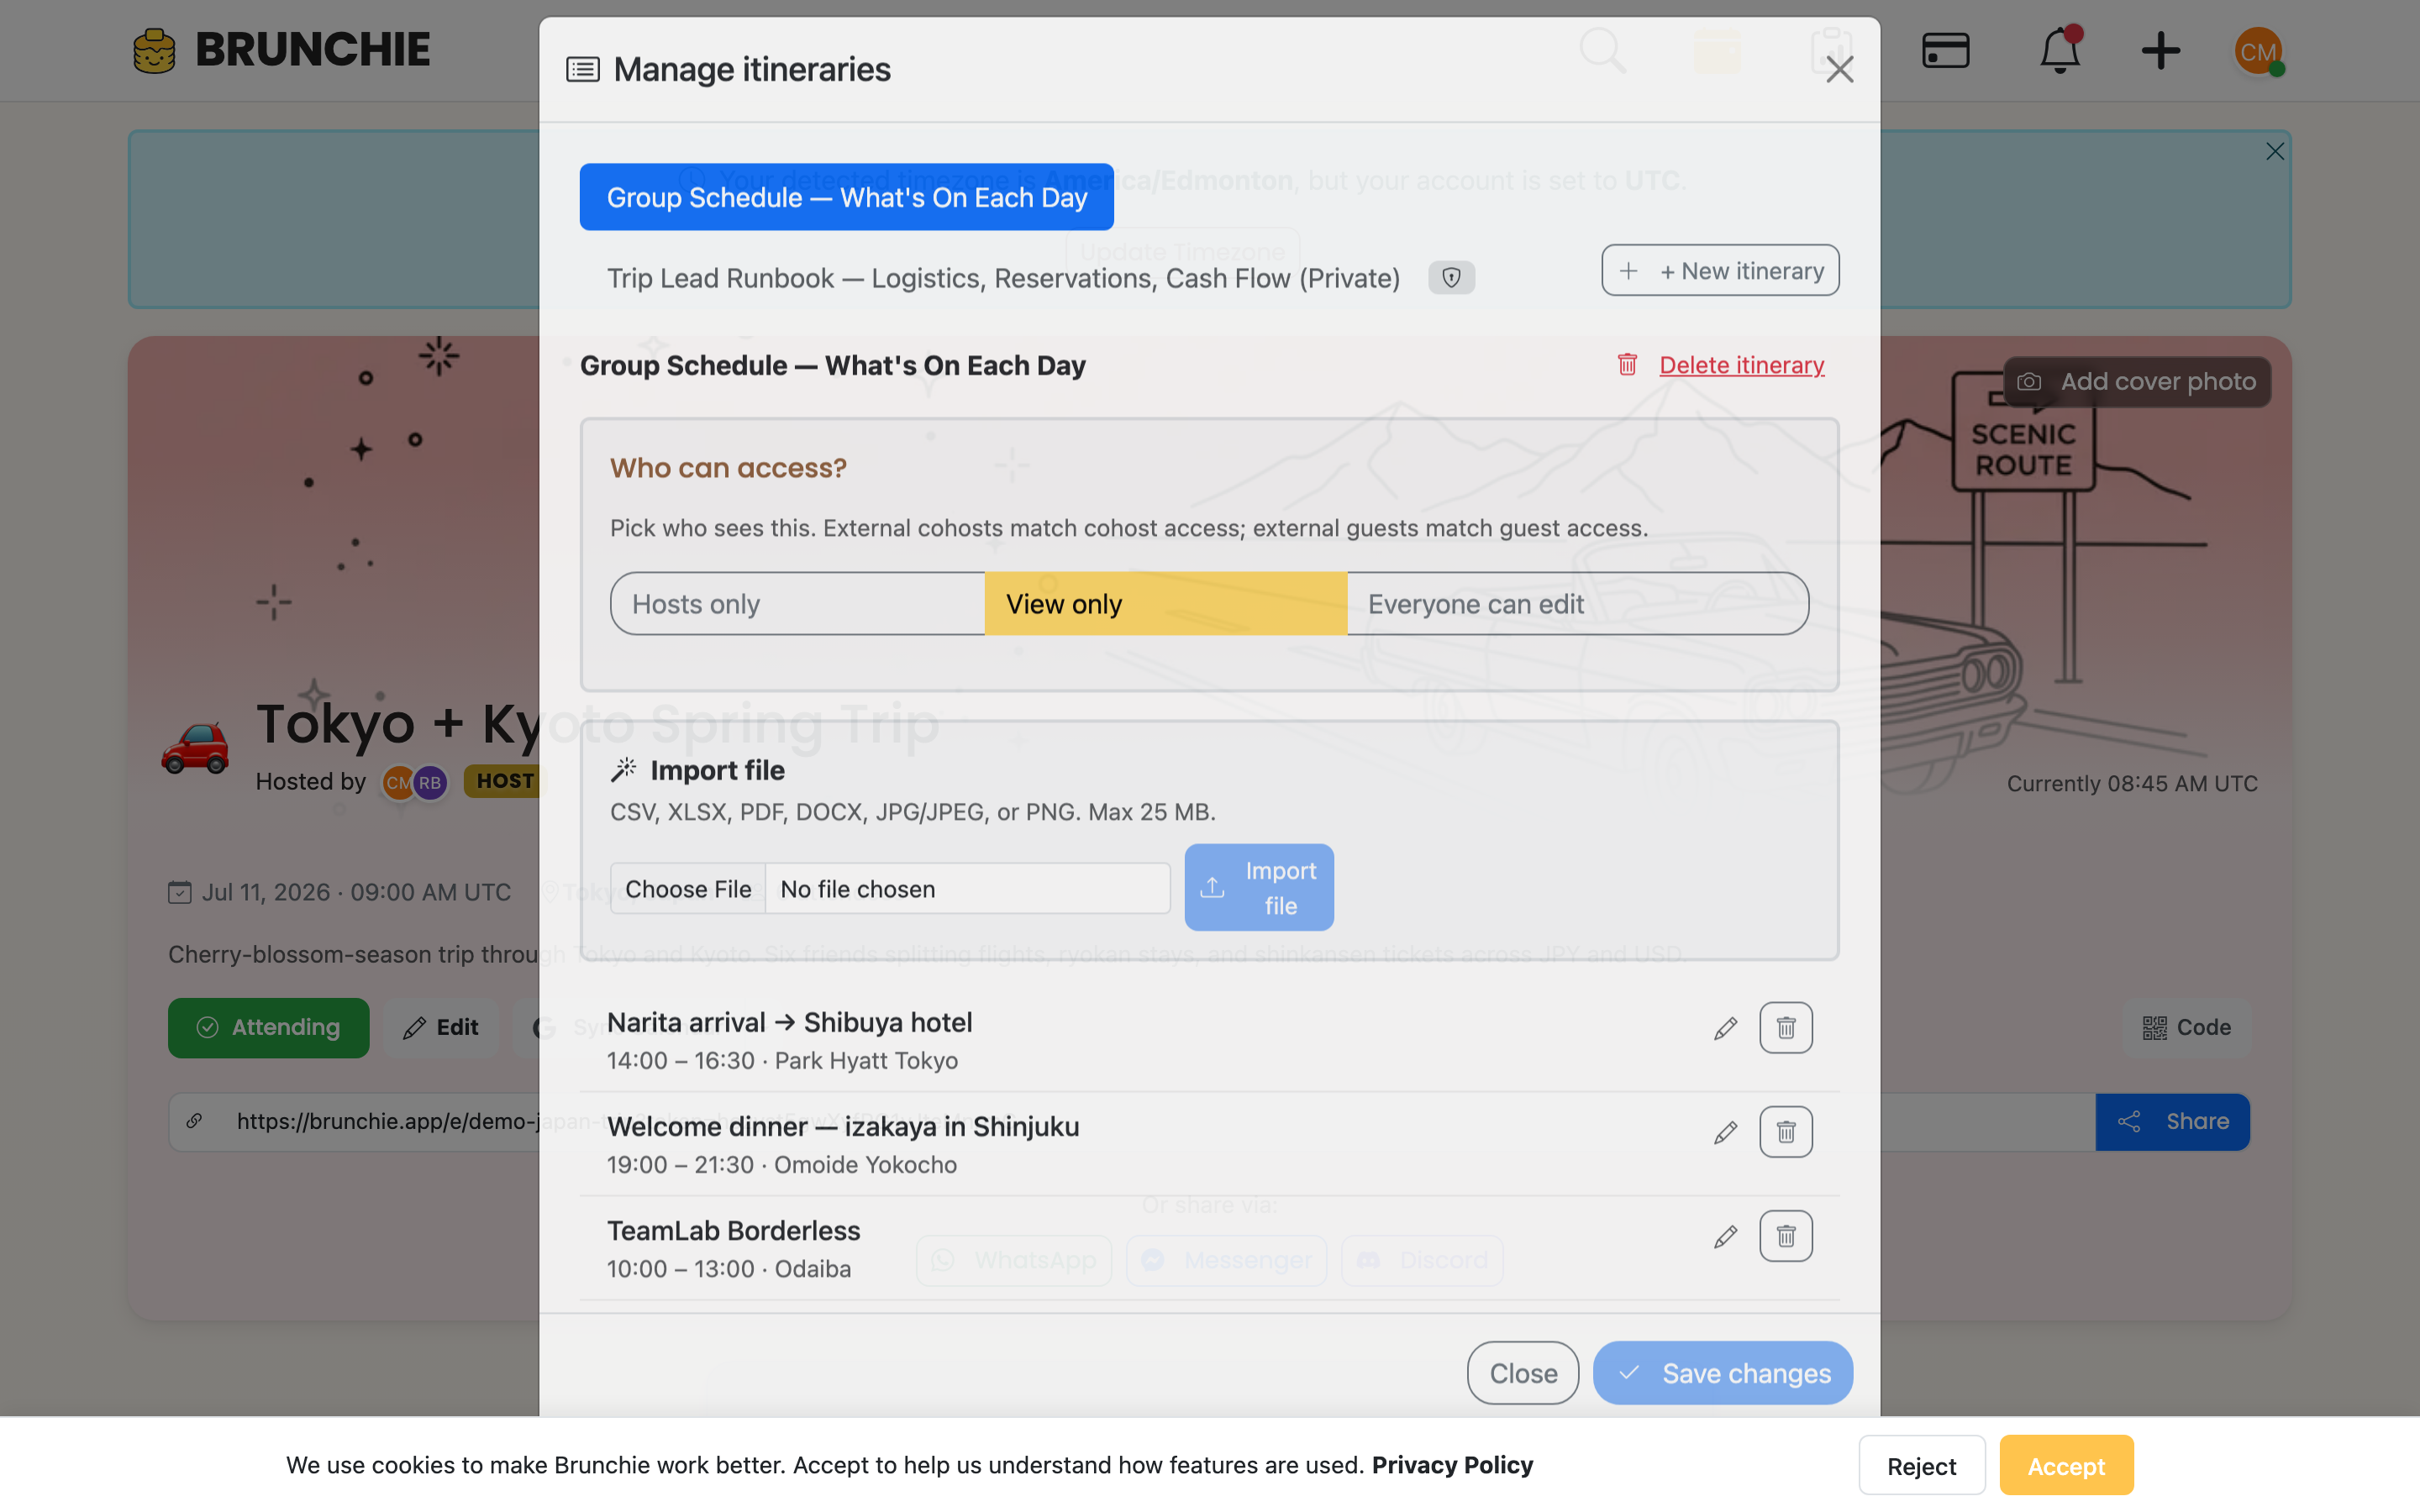Click the search icon in header
Screen dimensions: 2420x1512
[x=1602, y=50]
